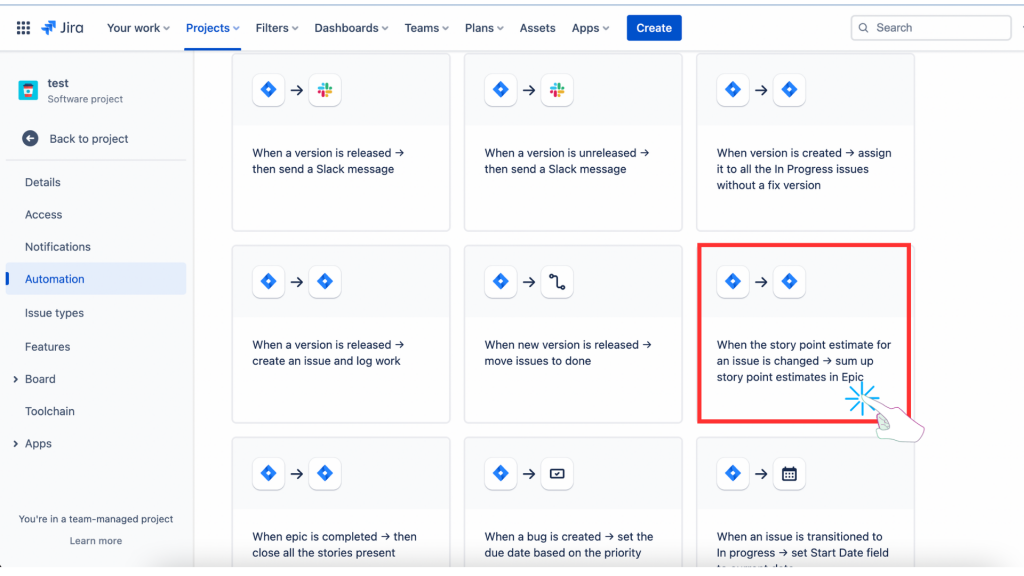
Task: Click Slack icon on version released card
Action: coord(325,90)
